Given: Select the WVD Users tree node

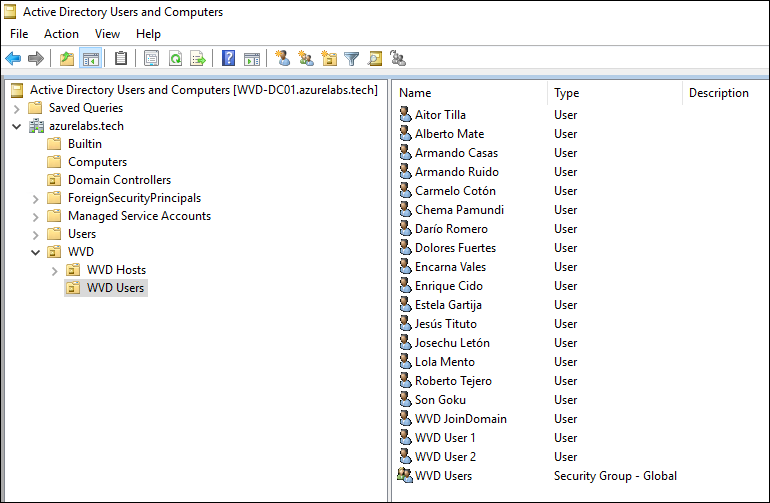Looking at the screenshot, I should pyautogui.click(x=115, y=288).
